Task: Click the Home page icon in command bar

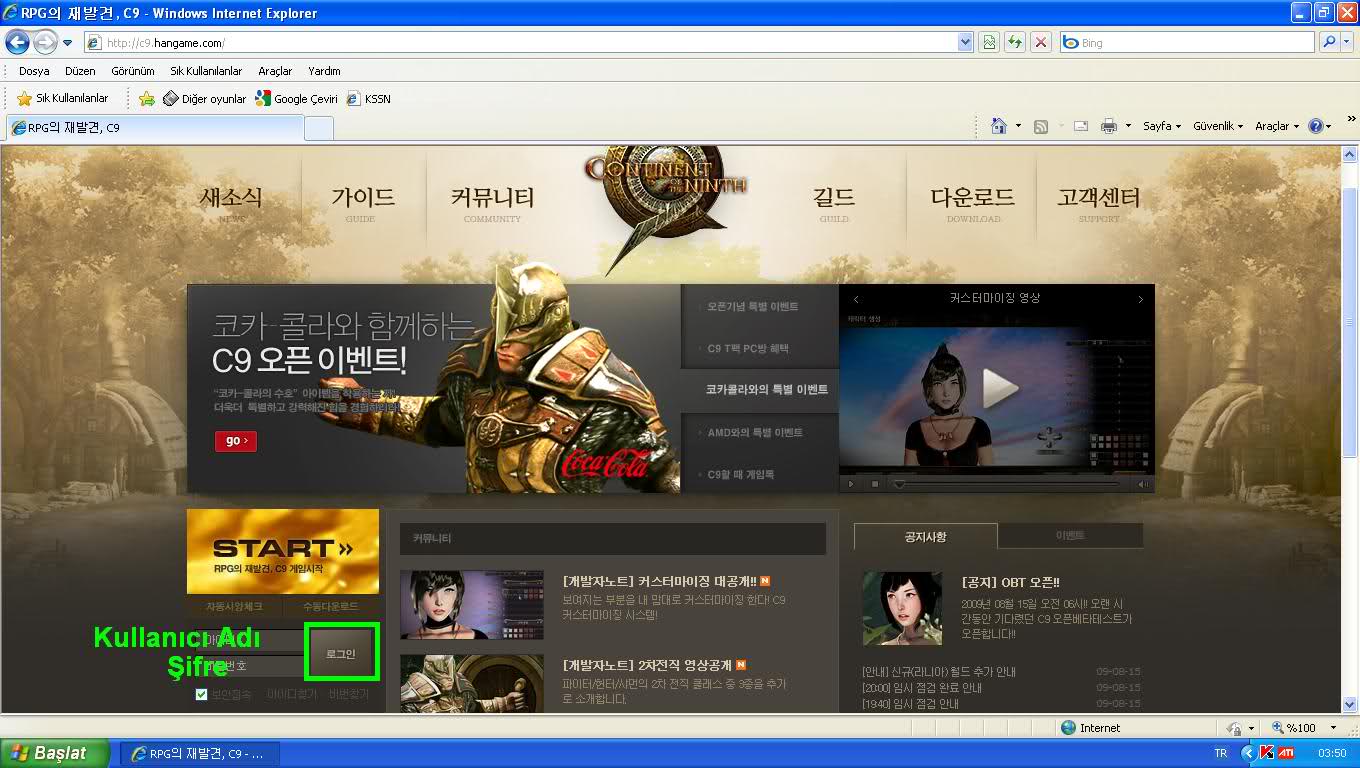Action: [x=998, y=126]
